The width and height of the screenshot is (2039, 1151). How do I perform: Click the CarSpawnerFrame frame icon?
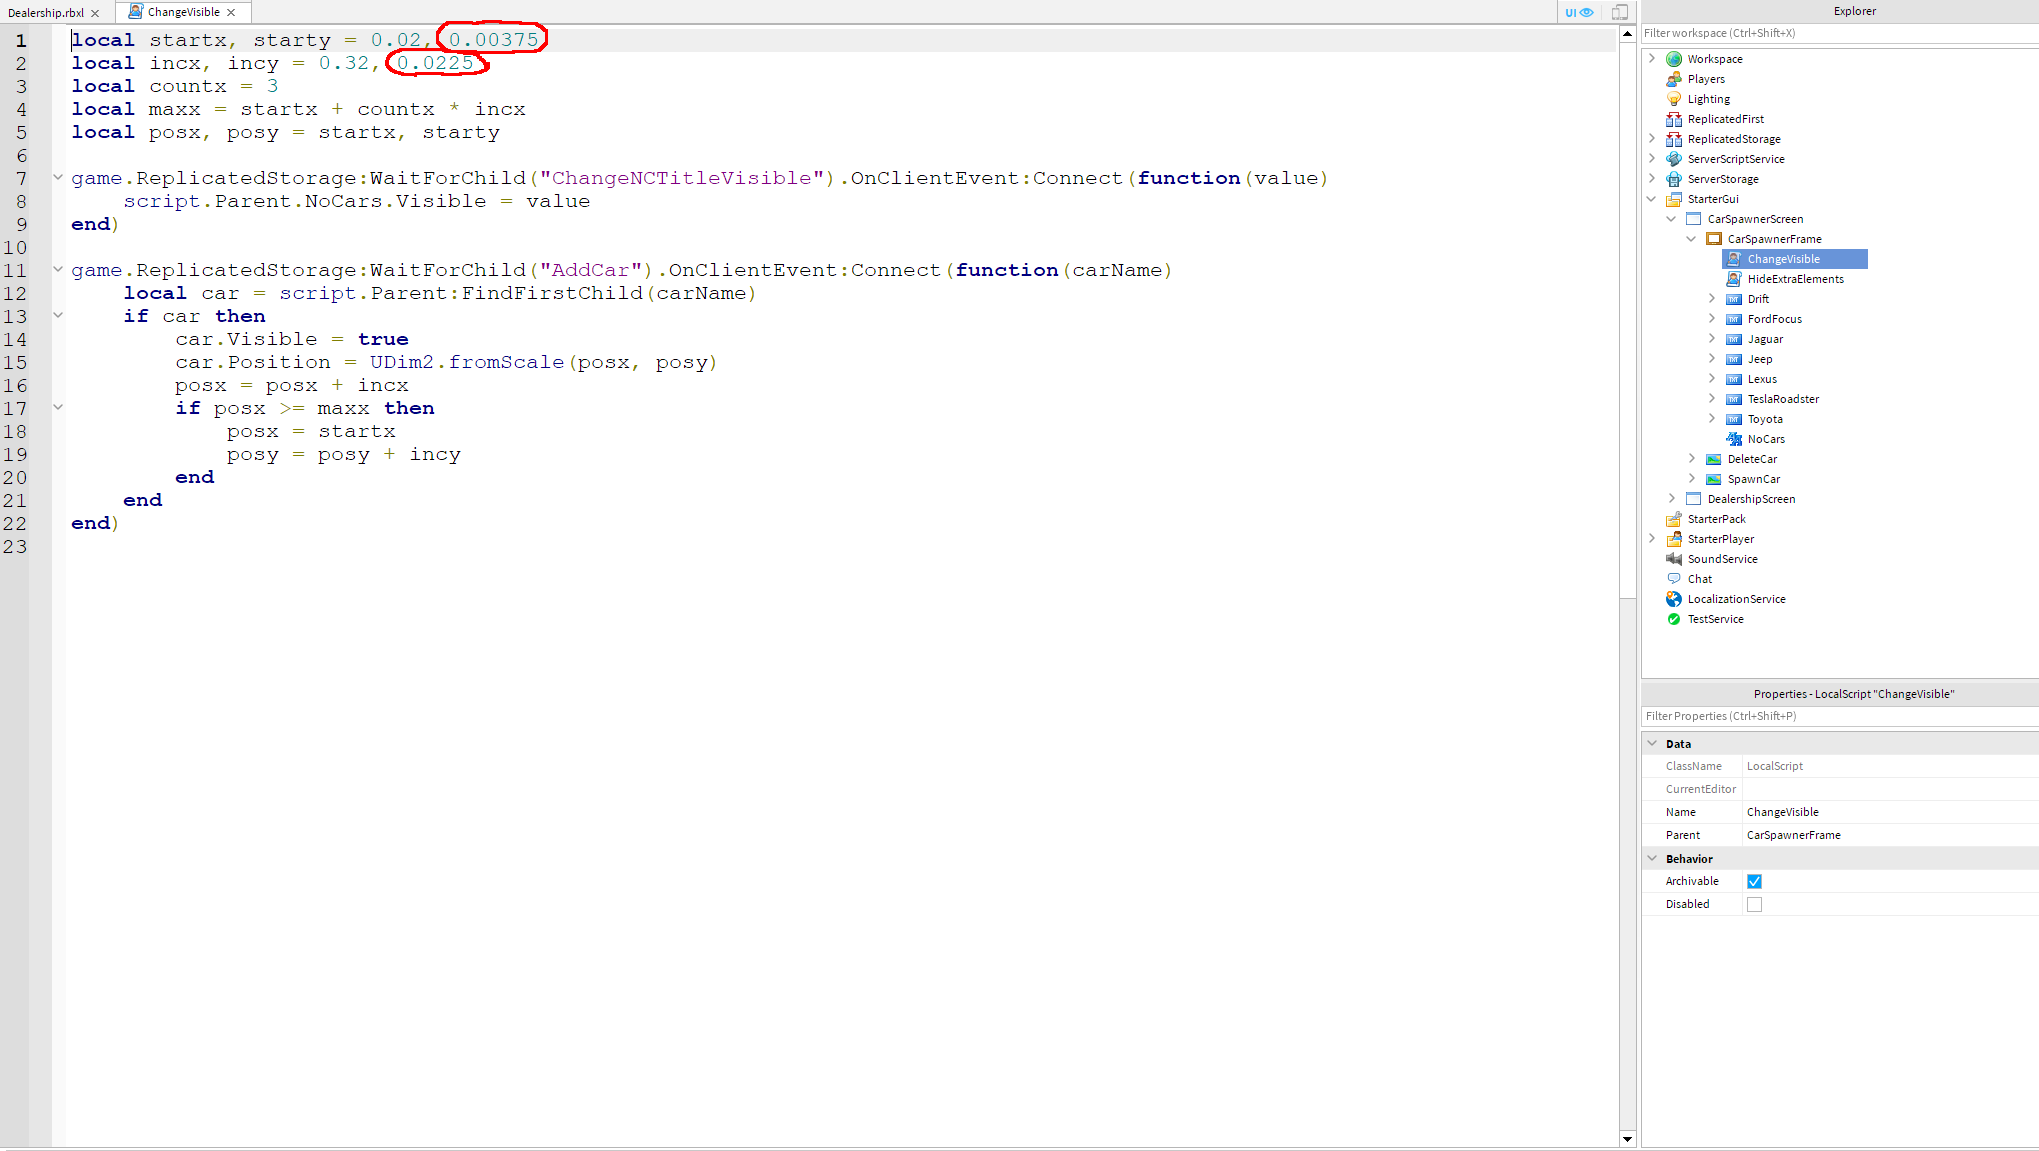(x=1714, y=239)
